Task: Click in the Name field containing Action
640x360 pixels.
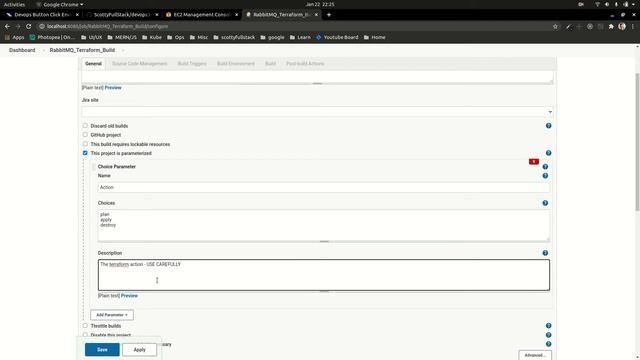Action: tap(324, 187)
